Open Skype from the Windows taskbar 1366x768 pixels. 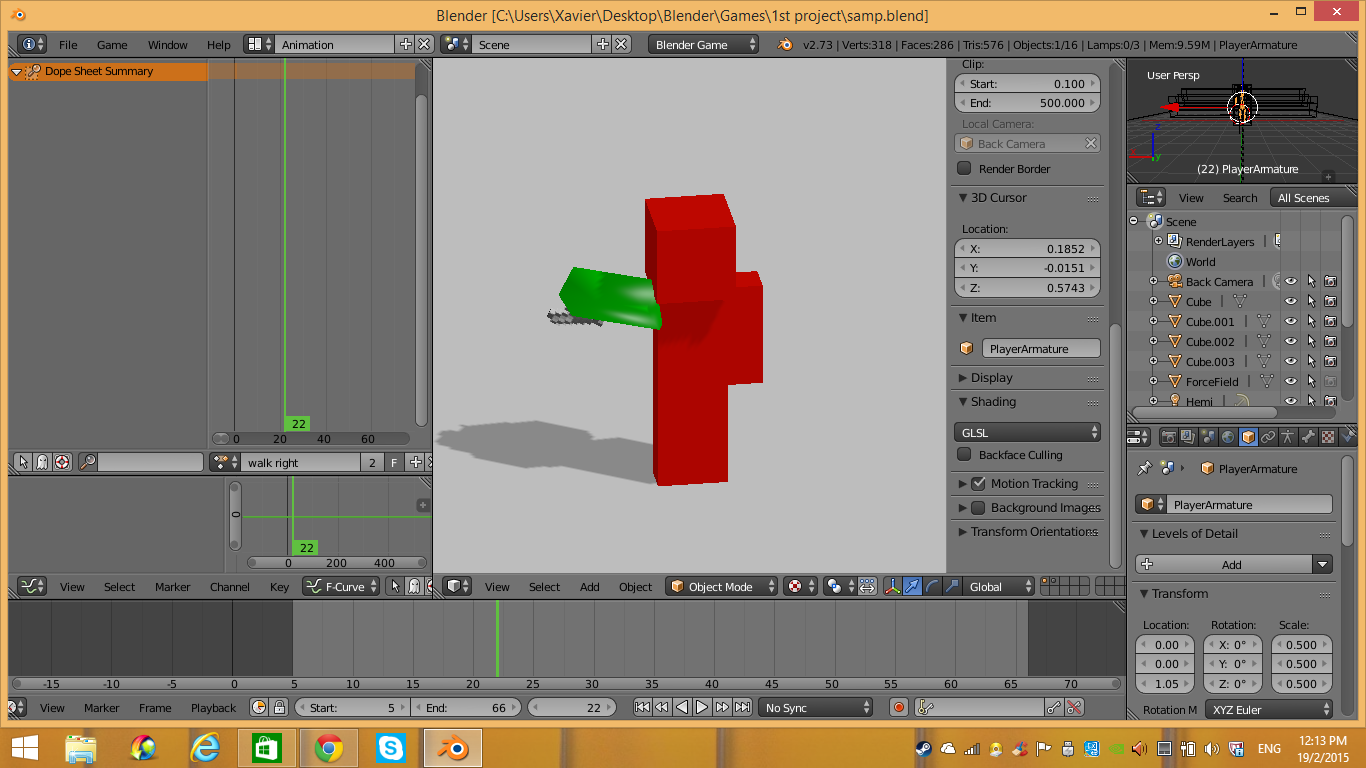(x=390, y=748)
